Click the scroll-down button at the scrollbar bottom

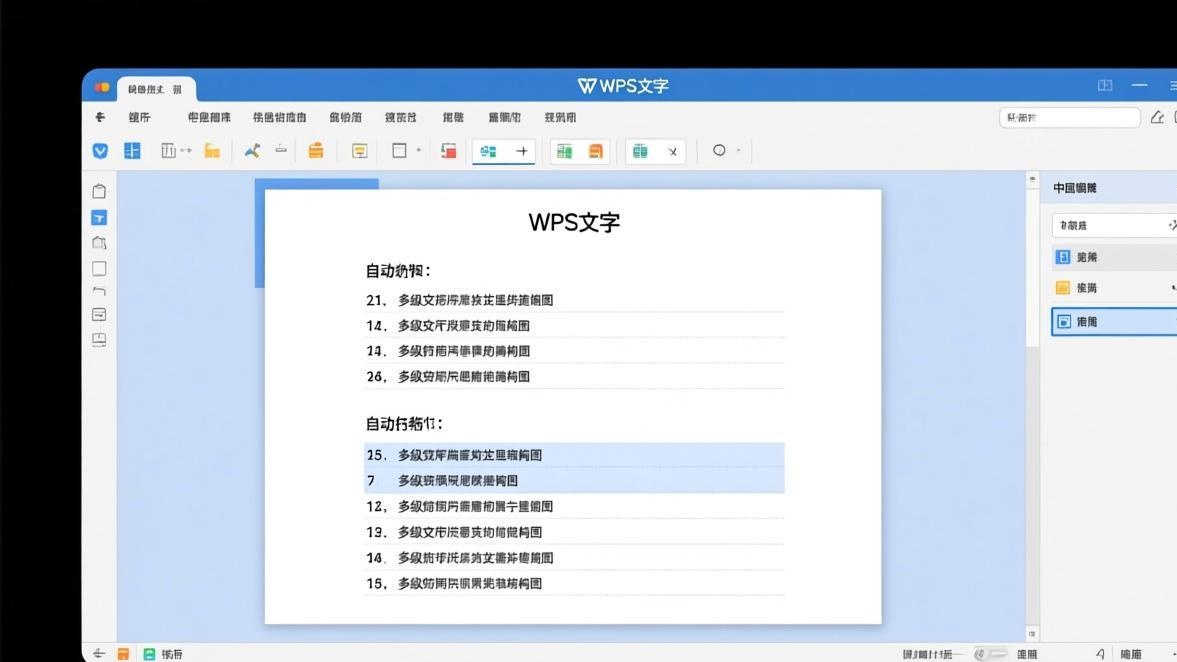pos(1032,633)
